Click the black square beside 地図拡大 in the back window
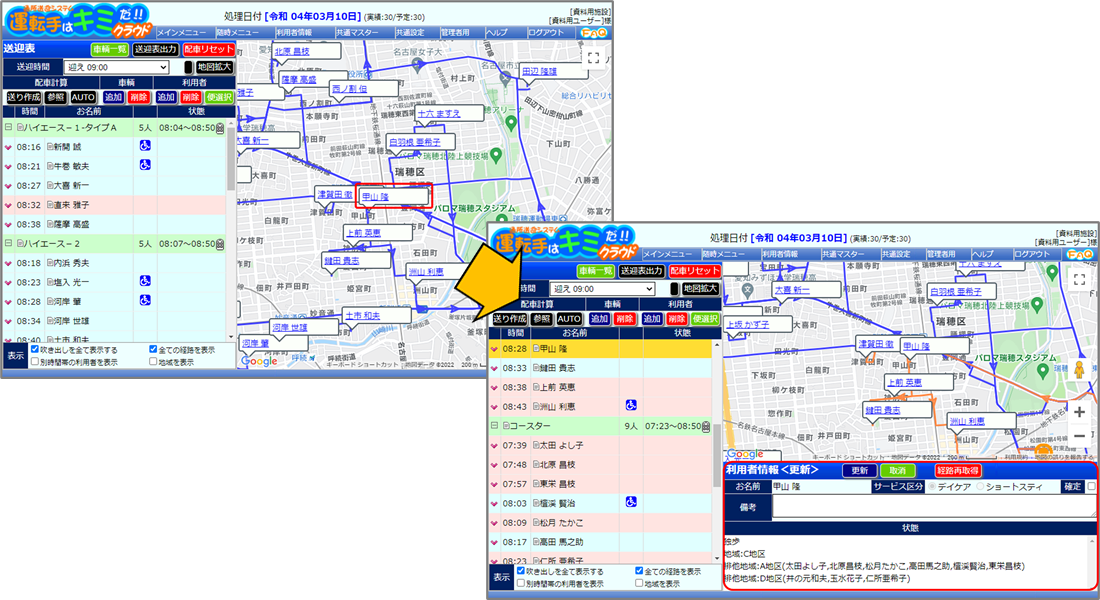 pos(188,67)
